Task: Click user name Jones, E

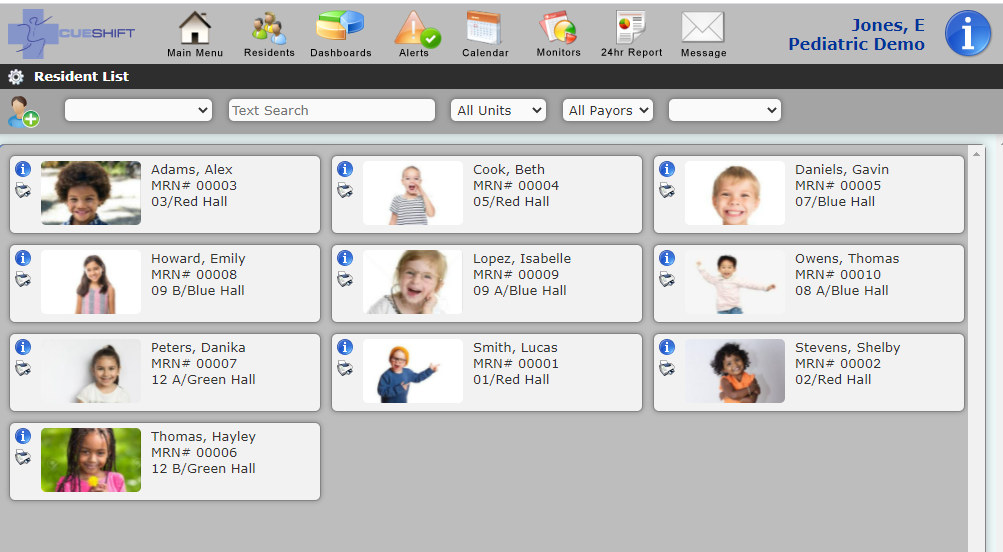Action: tap(888, 25)
